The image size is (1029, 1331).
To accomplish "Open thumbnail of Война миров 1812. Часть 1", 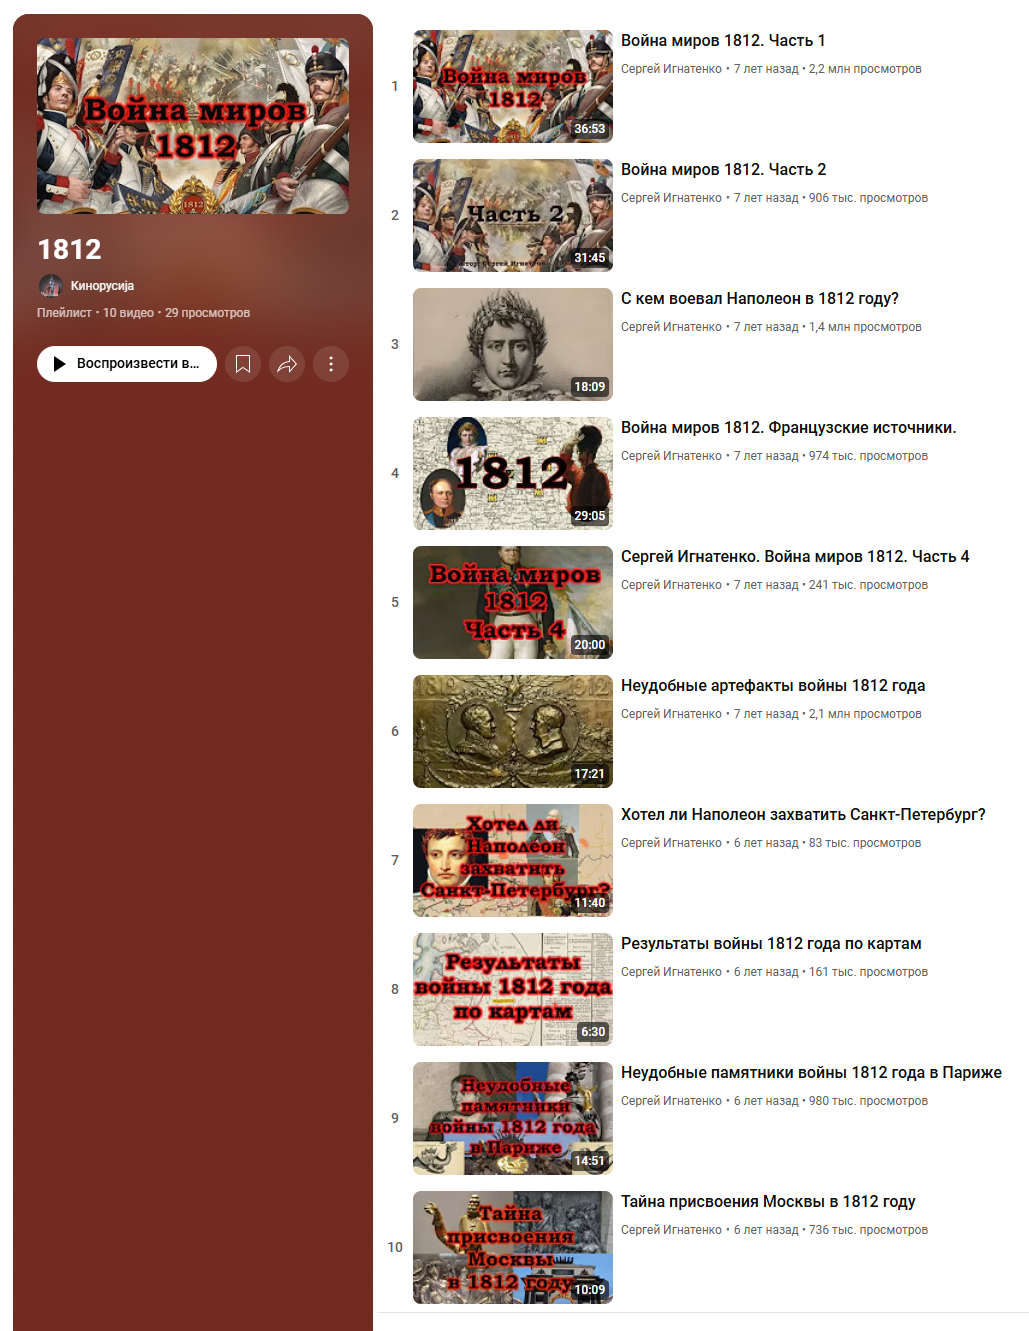I will (513, 86).
